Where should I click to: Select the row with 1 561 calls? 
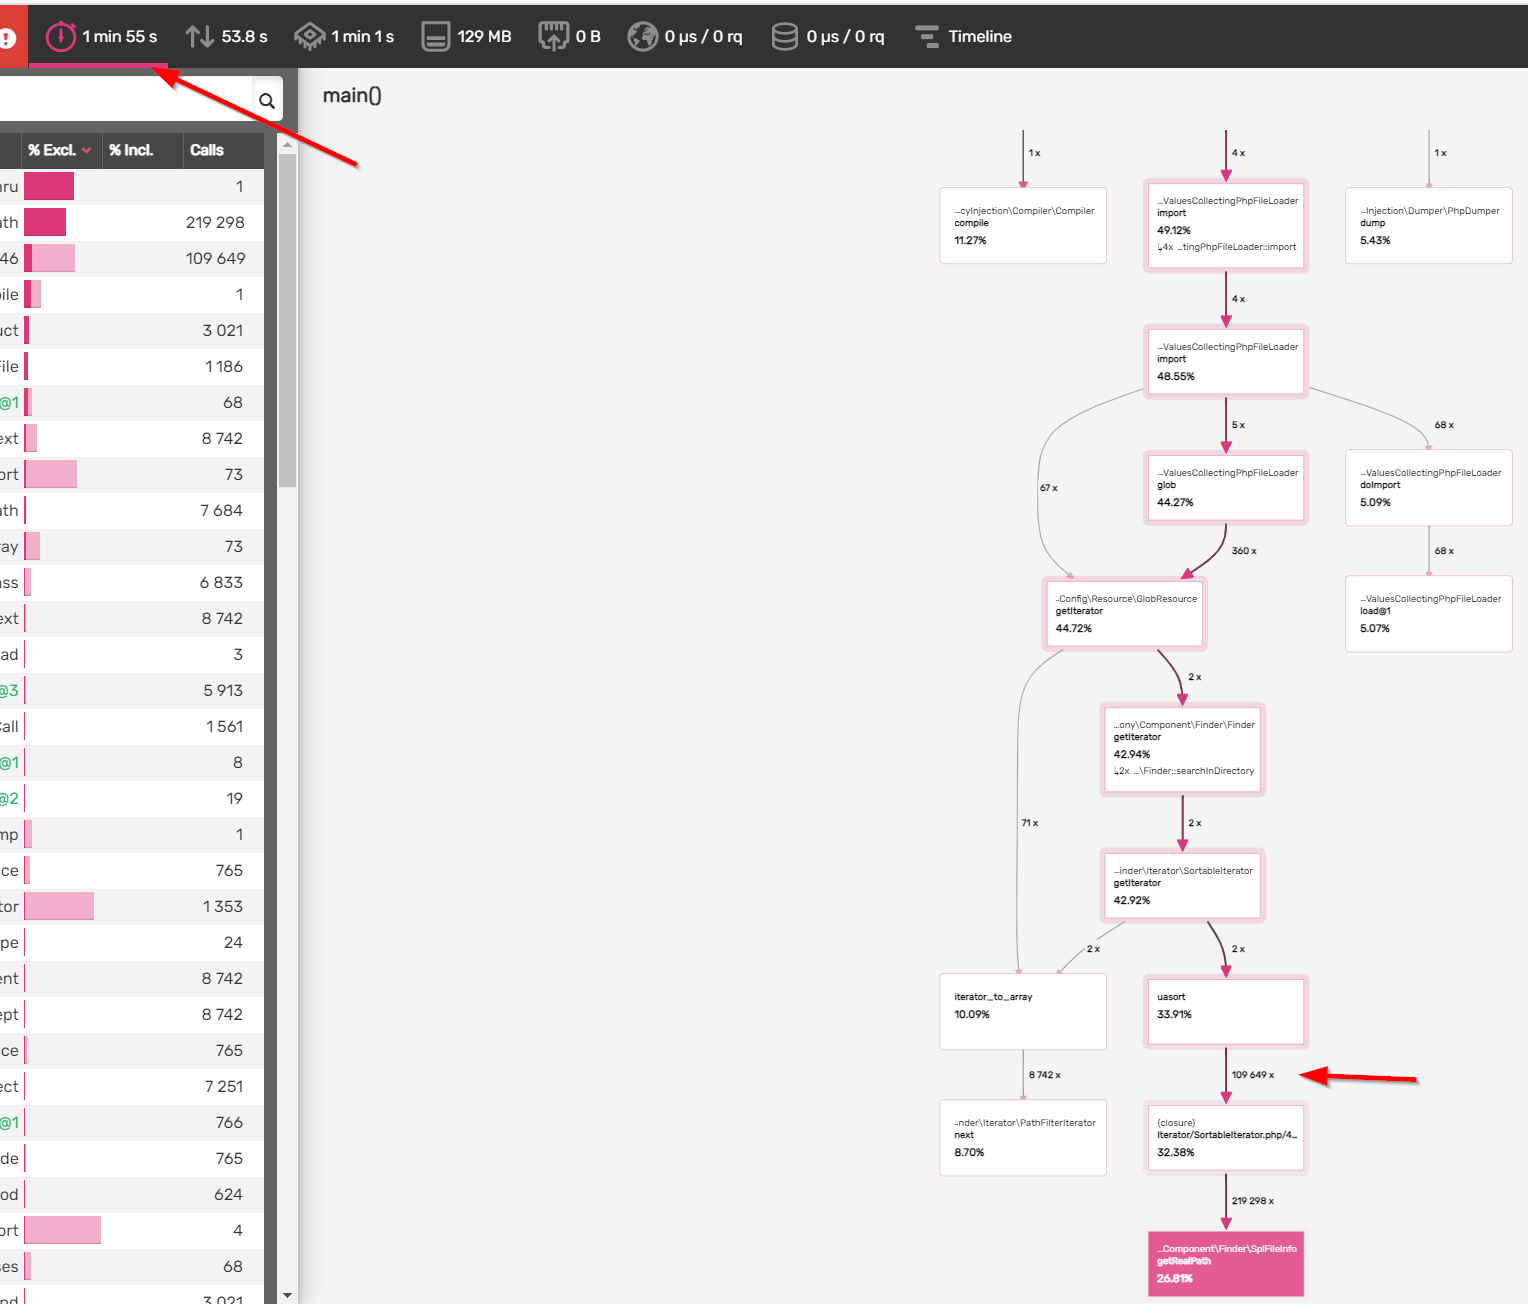[x=132, y=726]
